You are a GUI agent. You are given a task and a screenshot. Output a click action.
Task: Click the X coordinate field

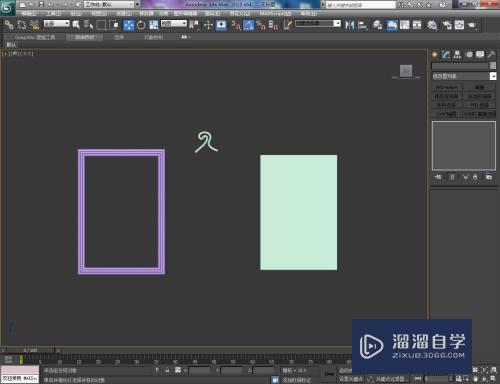click(199, 370)
